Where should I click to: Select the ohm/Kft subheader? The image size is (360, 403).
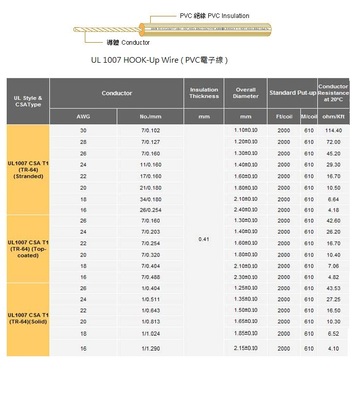click(x=333, y=117)
